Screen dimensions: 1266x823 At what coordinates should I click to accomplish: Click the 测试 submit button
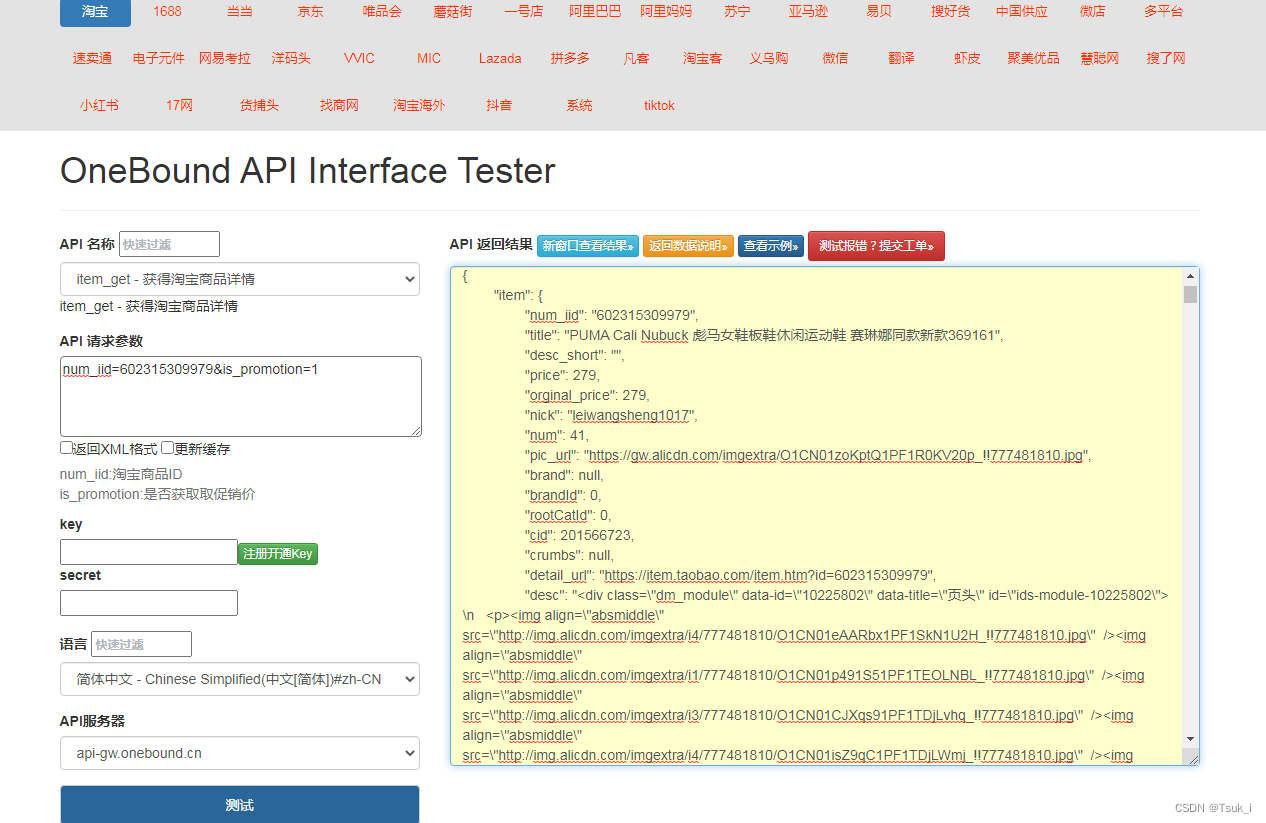pyautogui.click(x=240, y=805)
